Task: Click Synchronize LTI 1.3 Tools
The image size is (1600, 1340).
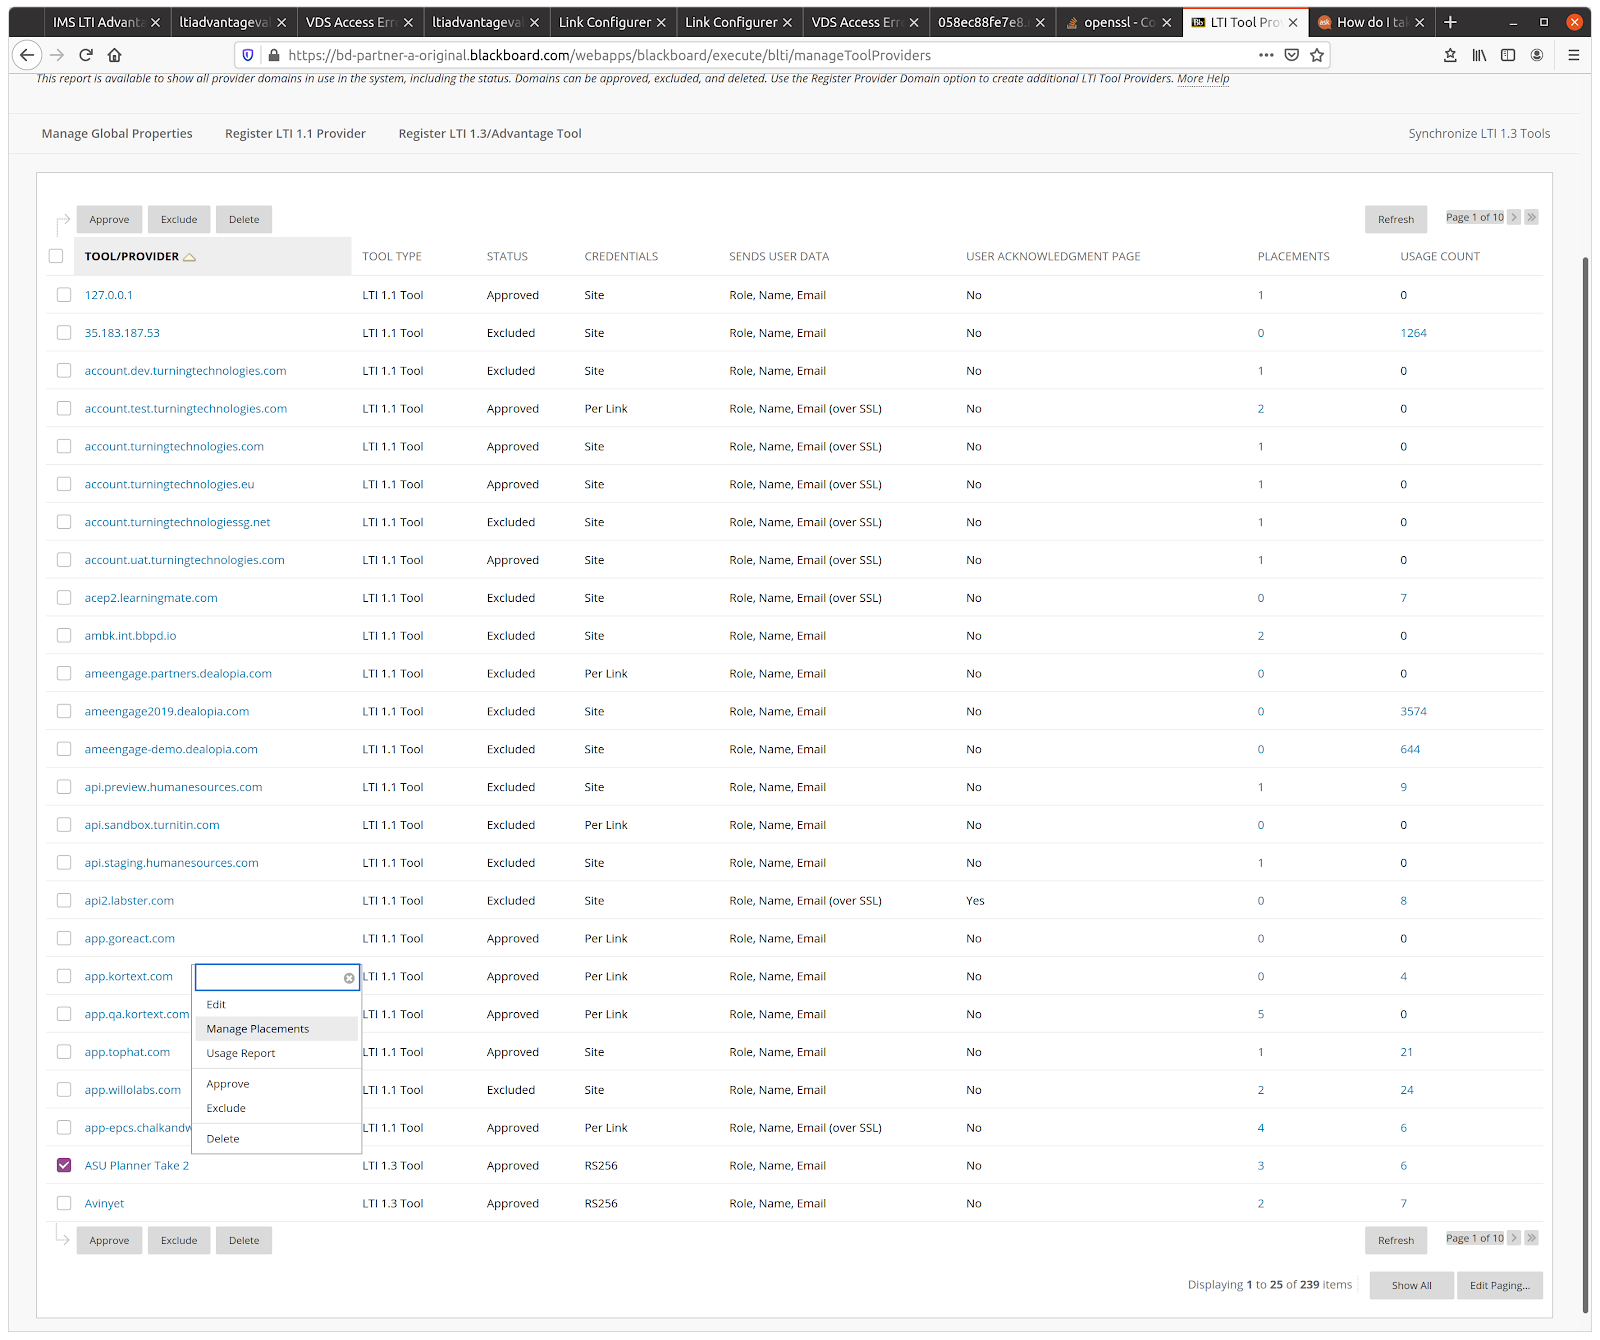Action: tap(1479, 133)
